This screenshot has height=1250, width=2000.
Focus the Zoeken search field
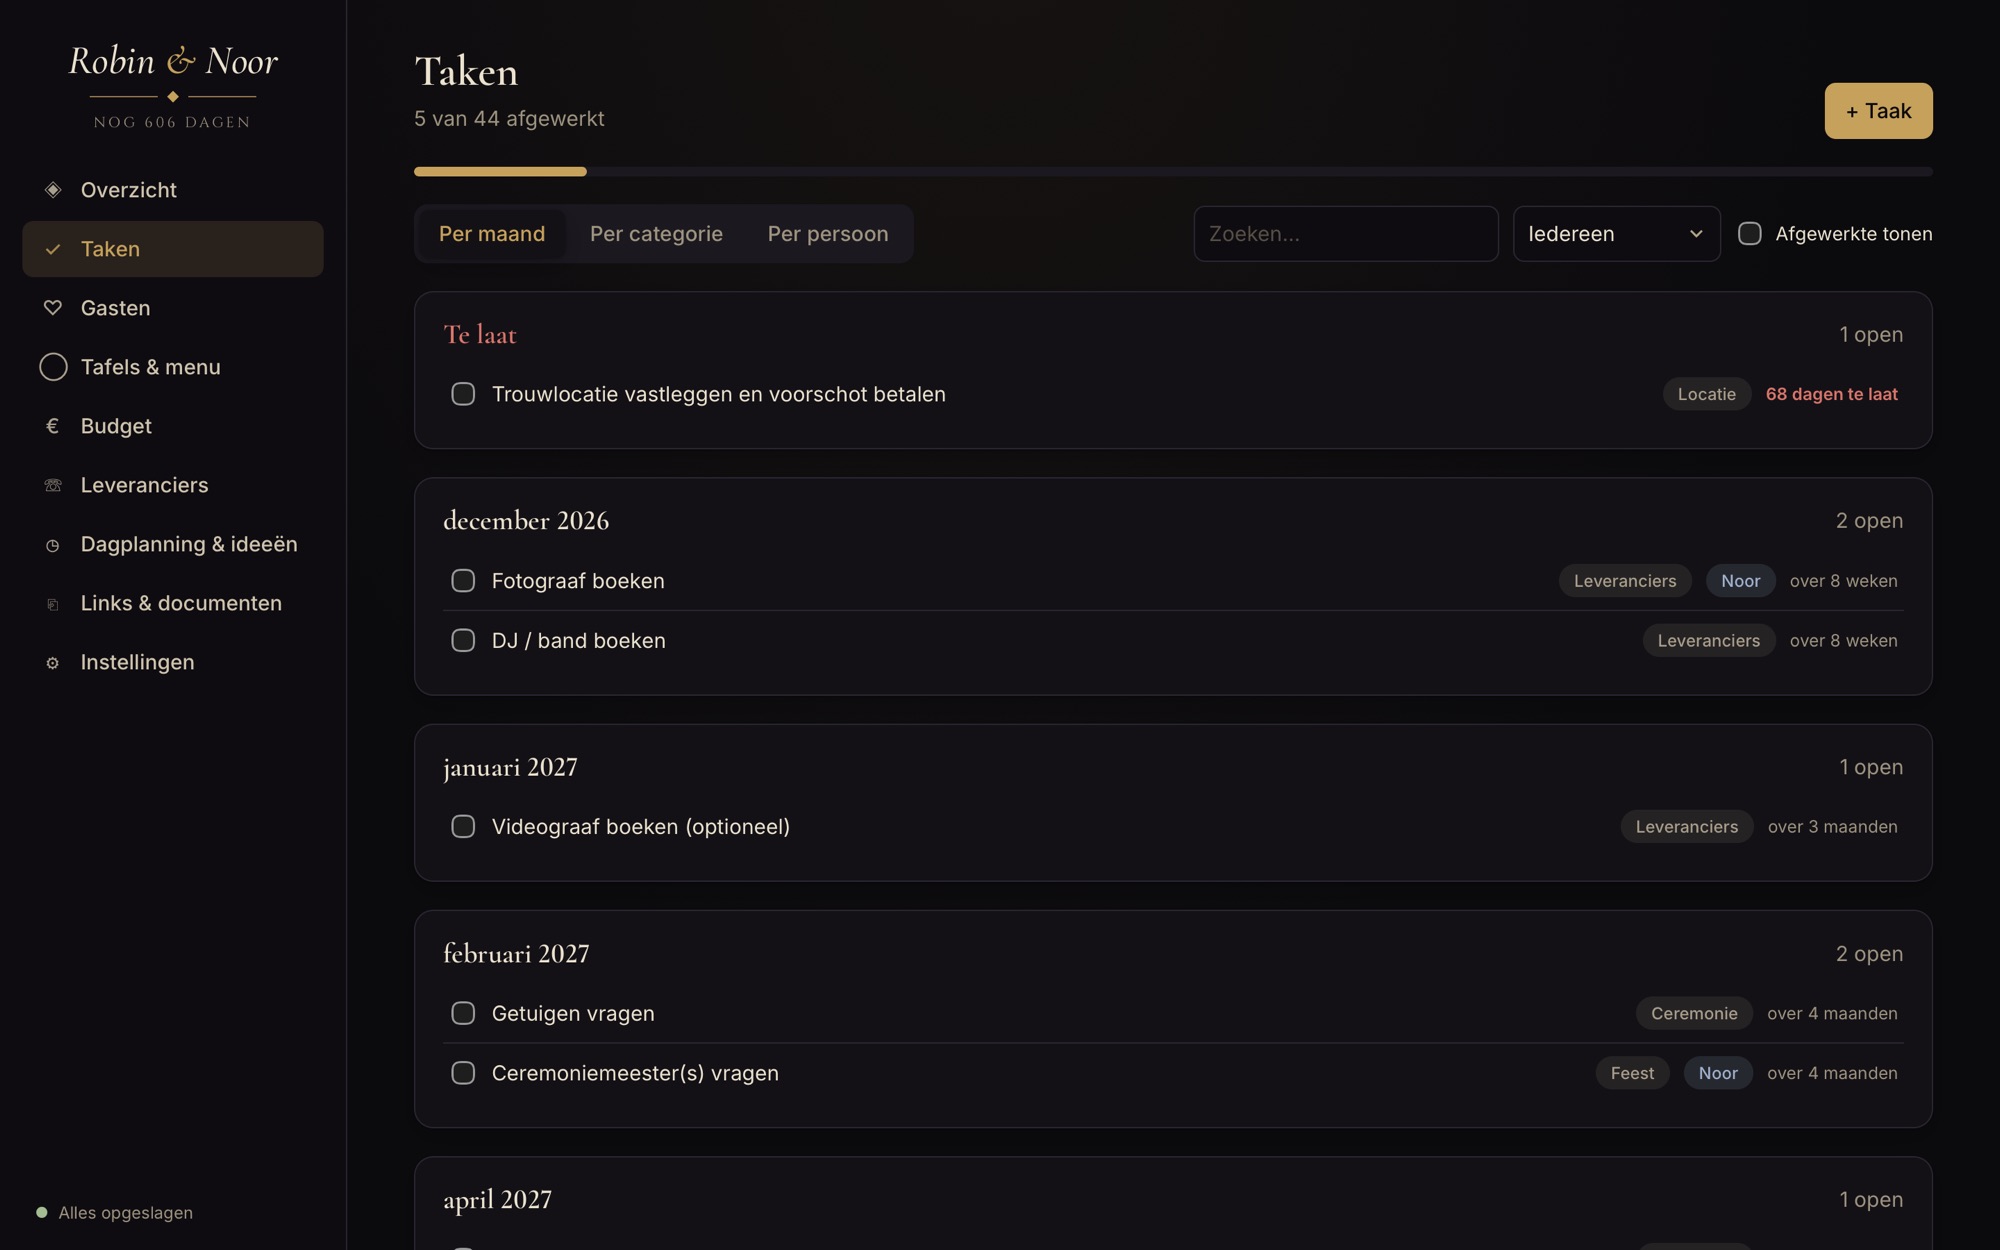tap(1346, 234)
